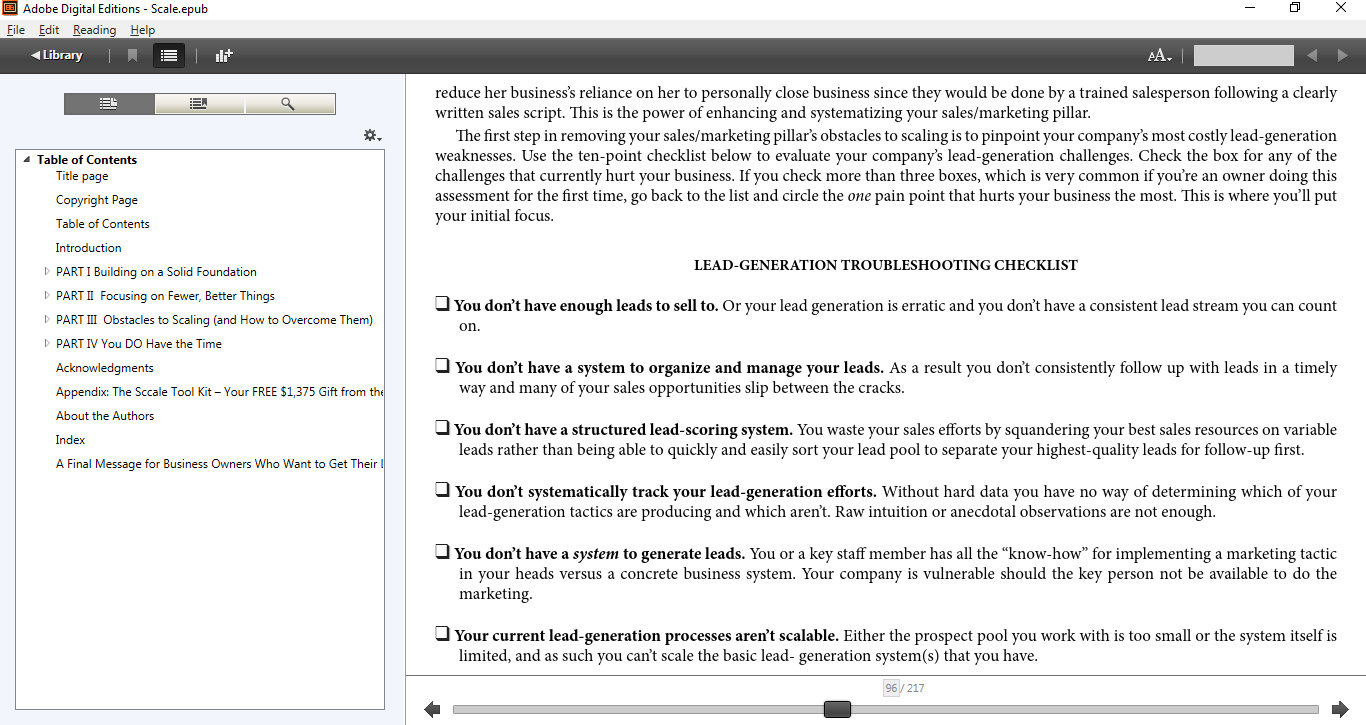Go to next page using bottom right arrow
The image size is (1366, 725).
coord(1340,709)
